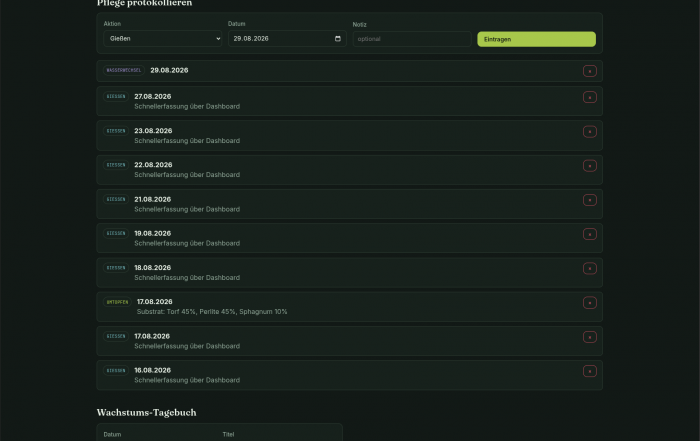Select the date text 27.08.2026
This screenshot has height=441, width=700.
point(153,96)
